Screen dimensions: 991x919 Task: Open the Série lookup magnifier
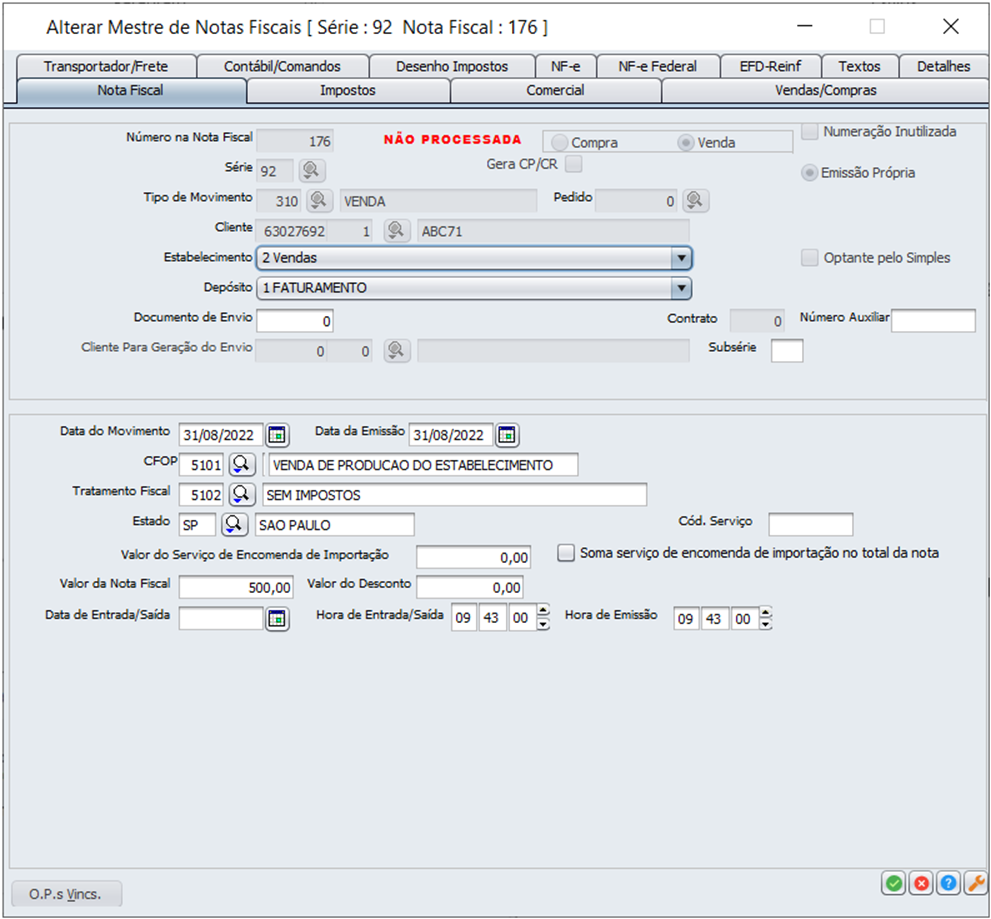click(311, 170)
